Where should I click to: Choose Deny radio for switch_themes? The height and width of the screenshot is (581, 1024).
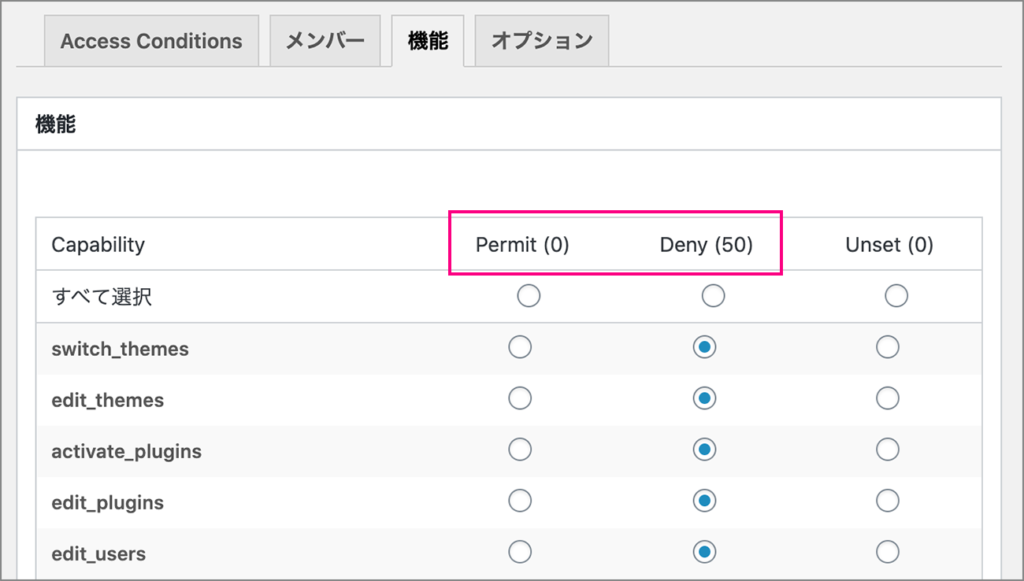(705, 347)
